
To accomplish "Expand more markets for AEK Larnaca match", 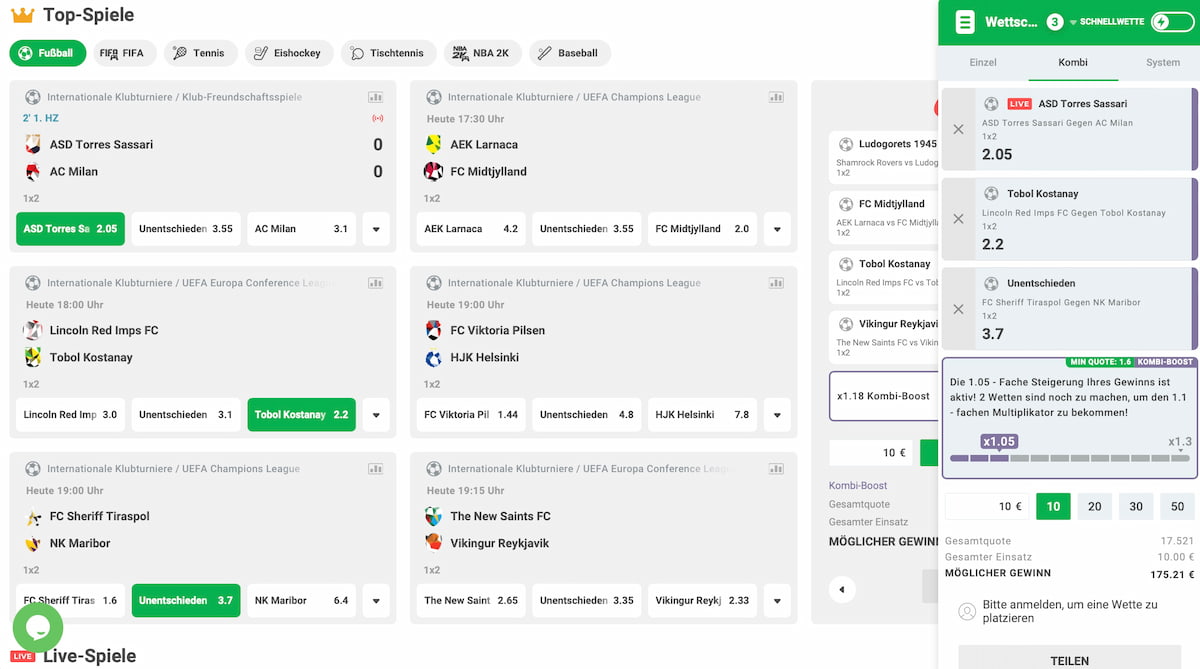I will tap(776, 229).
